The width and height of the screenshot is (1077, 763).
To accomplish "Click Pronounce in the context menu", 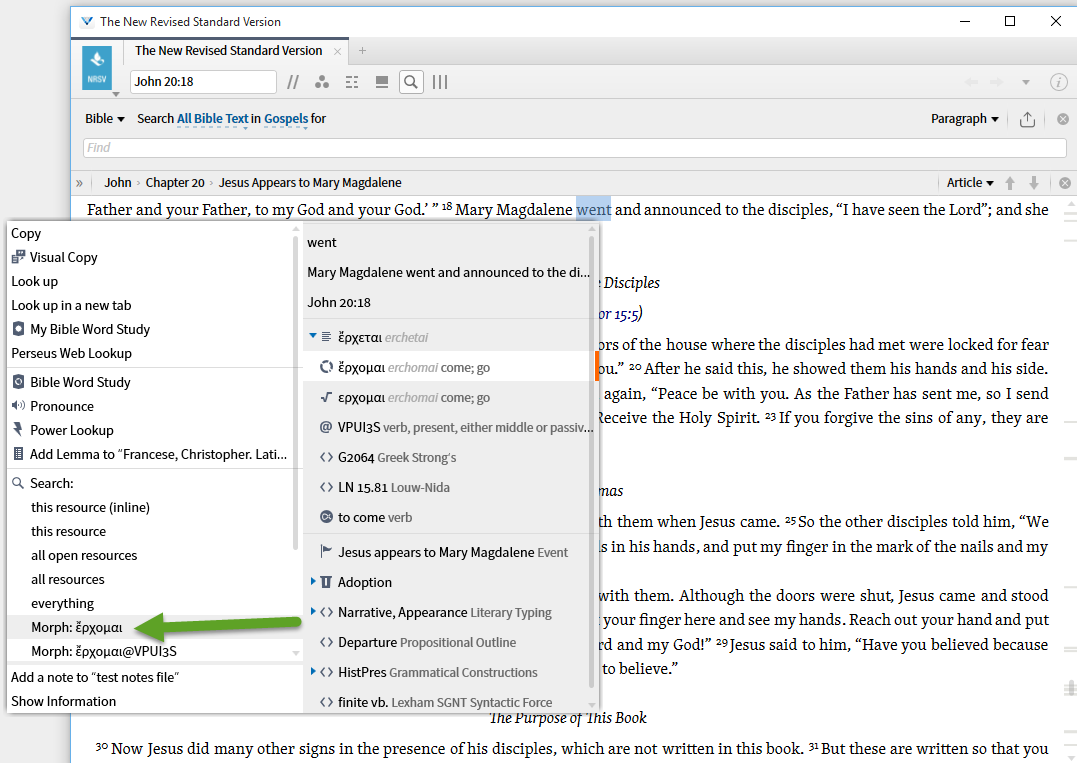I will coord(61,407).
